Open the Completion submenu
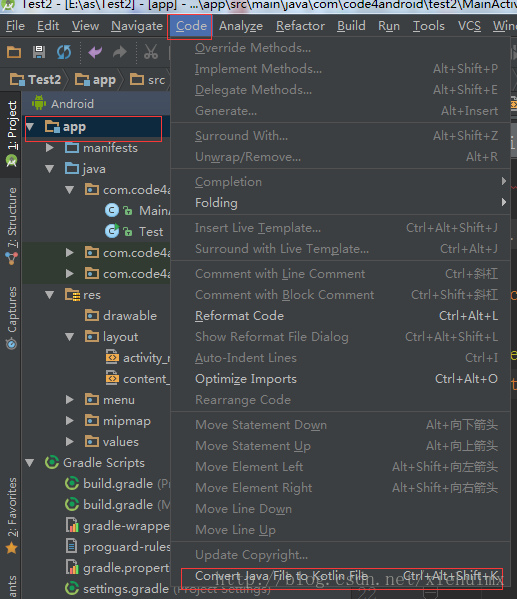Image resolution: width=517 pixels, height=599 pixels. coord(340,182)
